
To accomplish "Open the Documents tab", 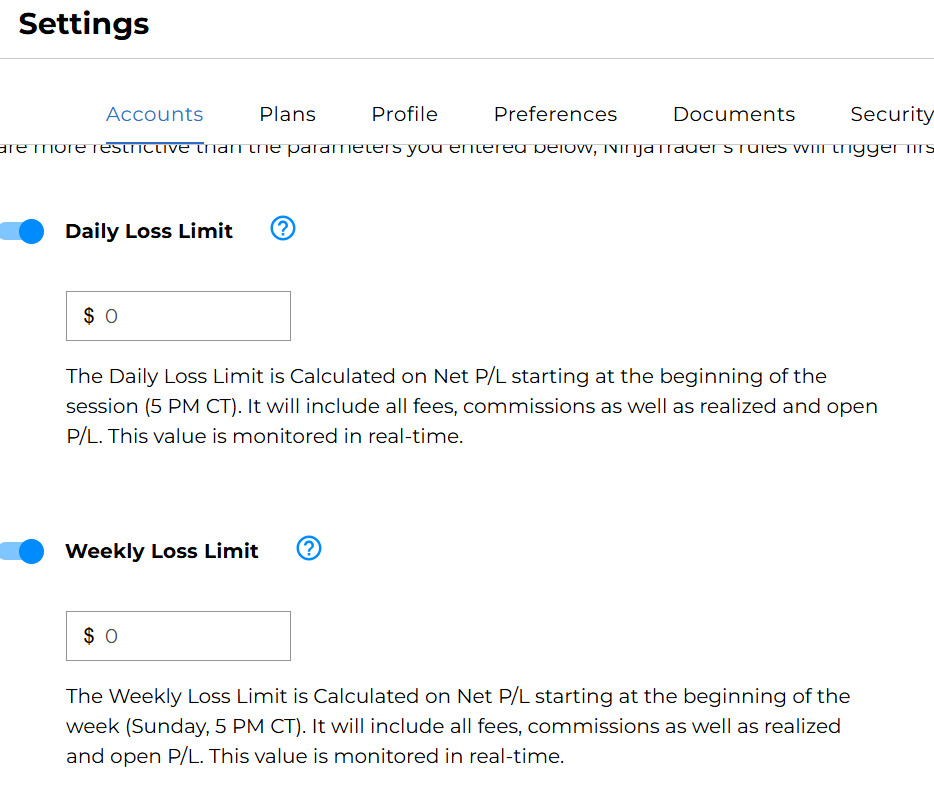I will click(x=733, y=114).
